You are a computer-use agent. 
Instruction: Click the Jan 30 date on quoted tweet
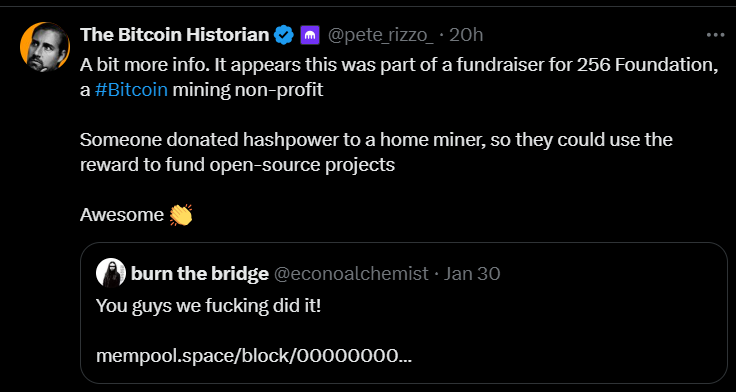pyautogui.click(x=472, y=273)
